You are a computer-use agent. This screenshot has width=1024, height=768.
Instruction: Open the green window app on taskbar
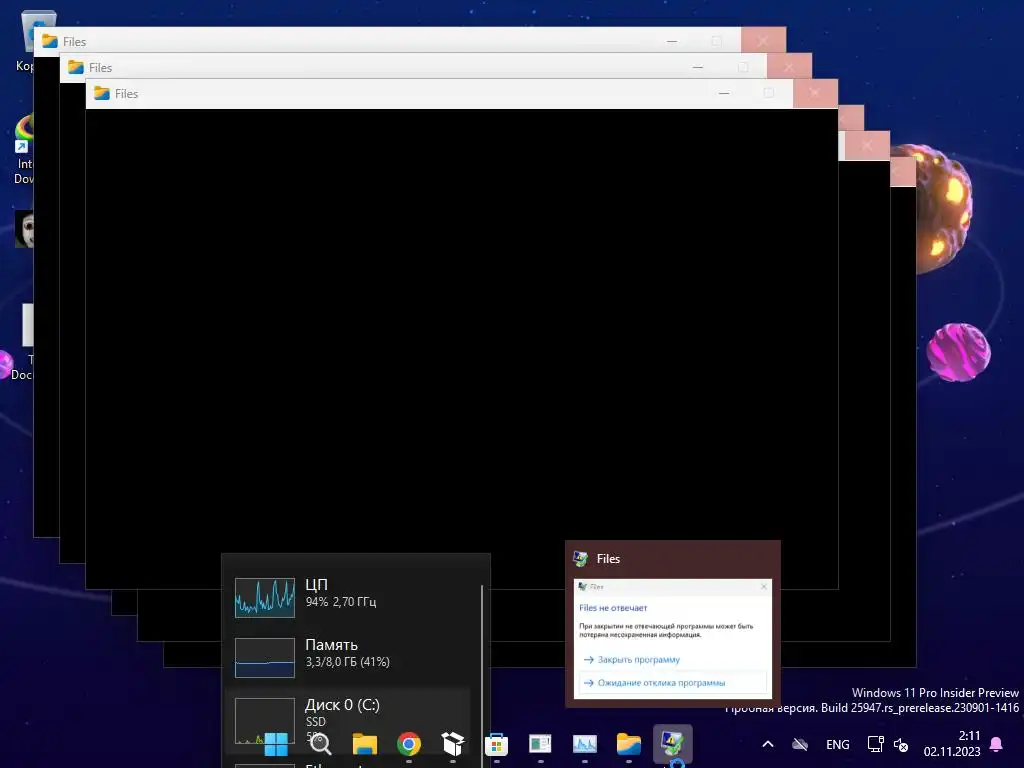pyautogui.click(x=540, y=744)
